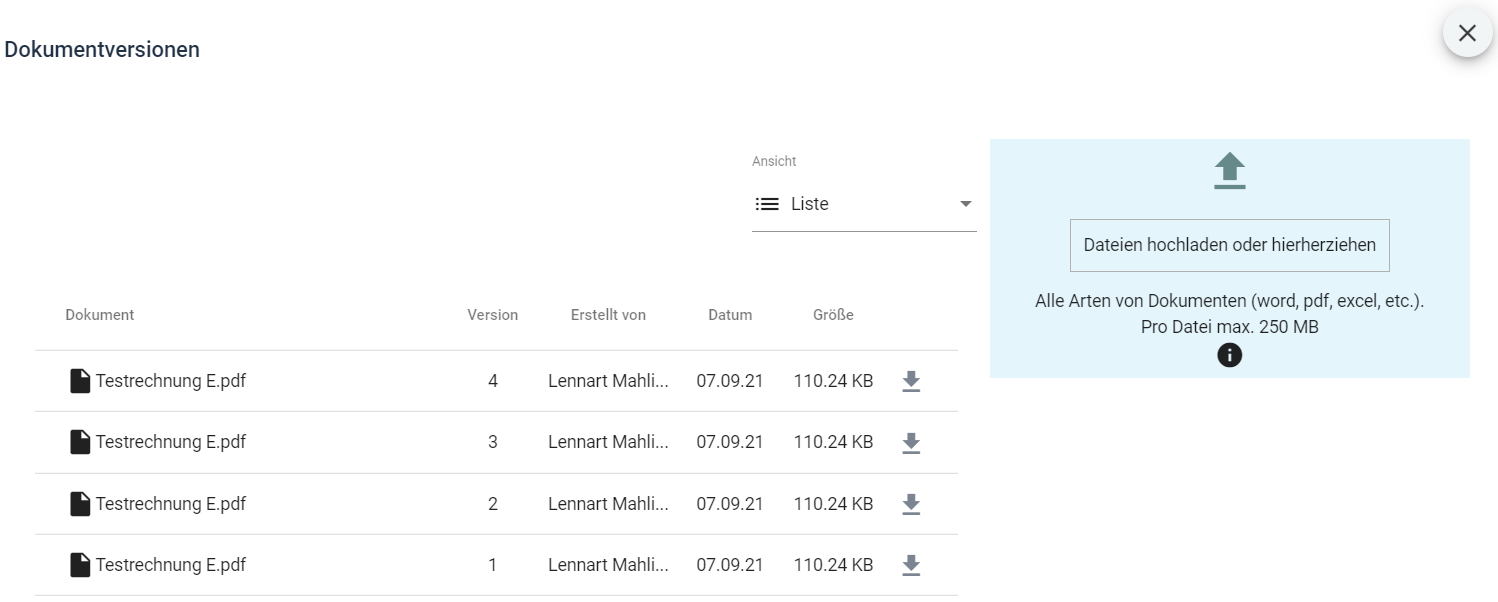Click the list icon in Ansicht selector
1498x602 pixels.
767,204
